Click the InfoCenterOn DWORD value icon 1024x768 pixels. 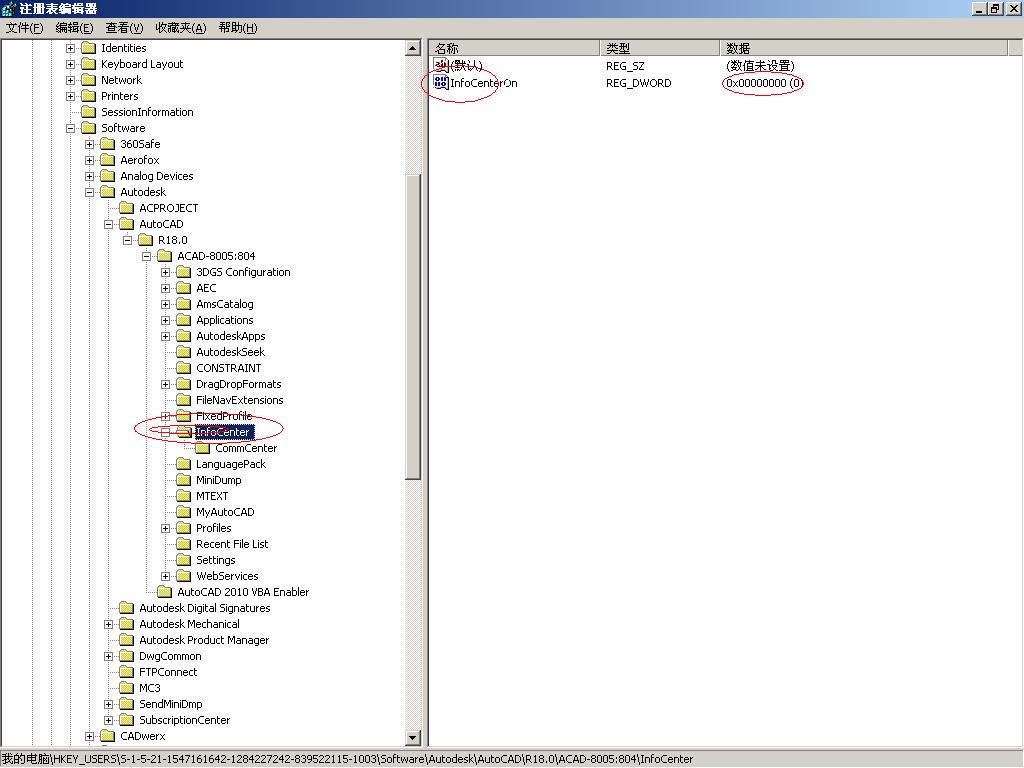pos(441,83)
